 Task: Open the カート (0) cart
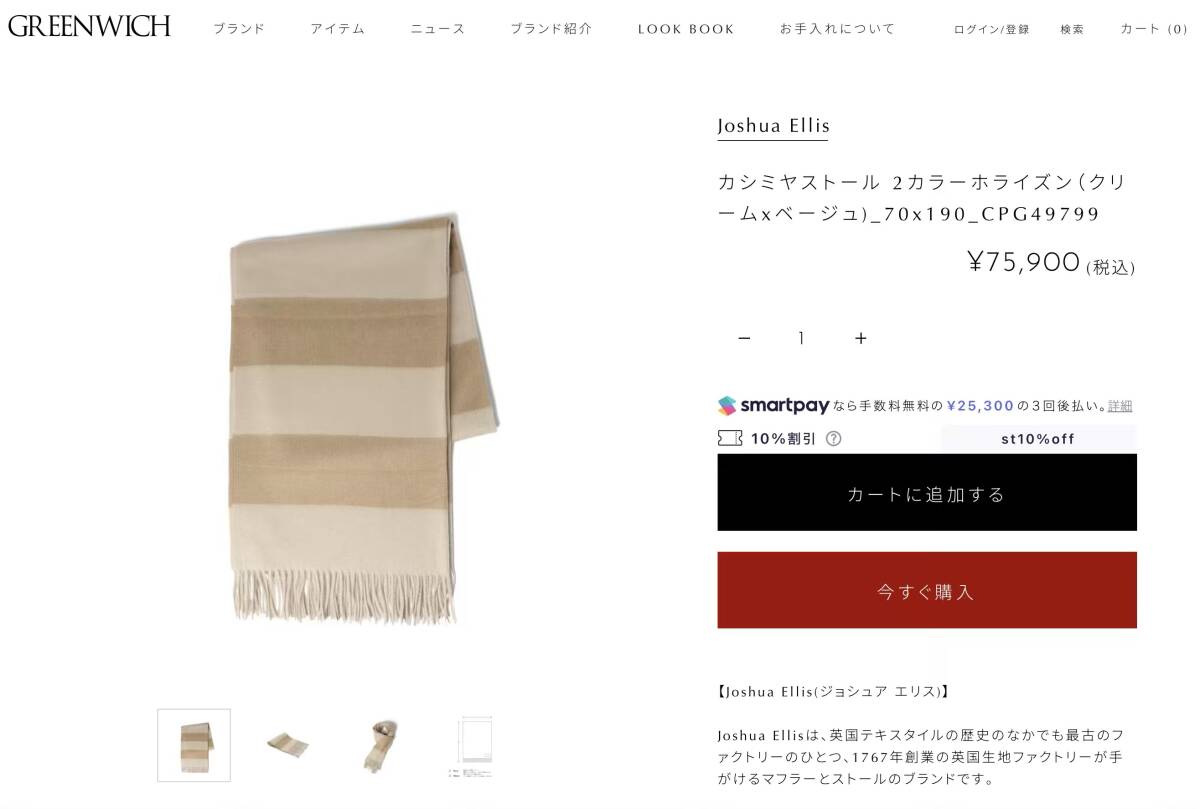tap(1154, 29)
